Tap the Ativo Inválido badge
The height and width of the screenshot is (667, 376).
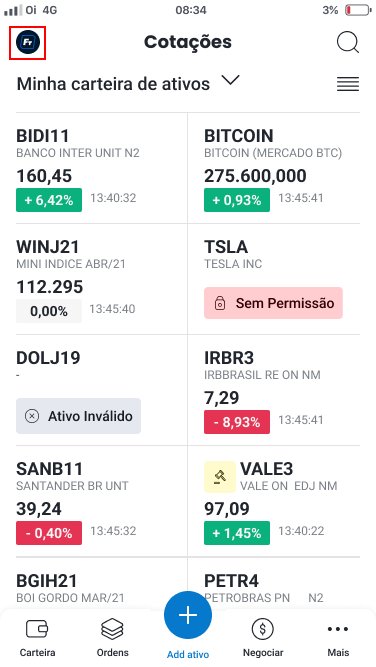[x=78, y=416]
